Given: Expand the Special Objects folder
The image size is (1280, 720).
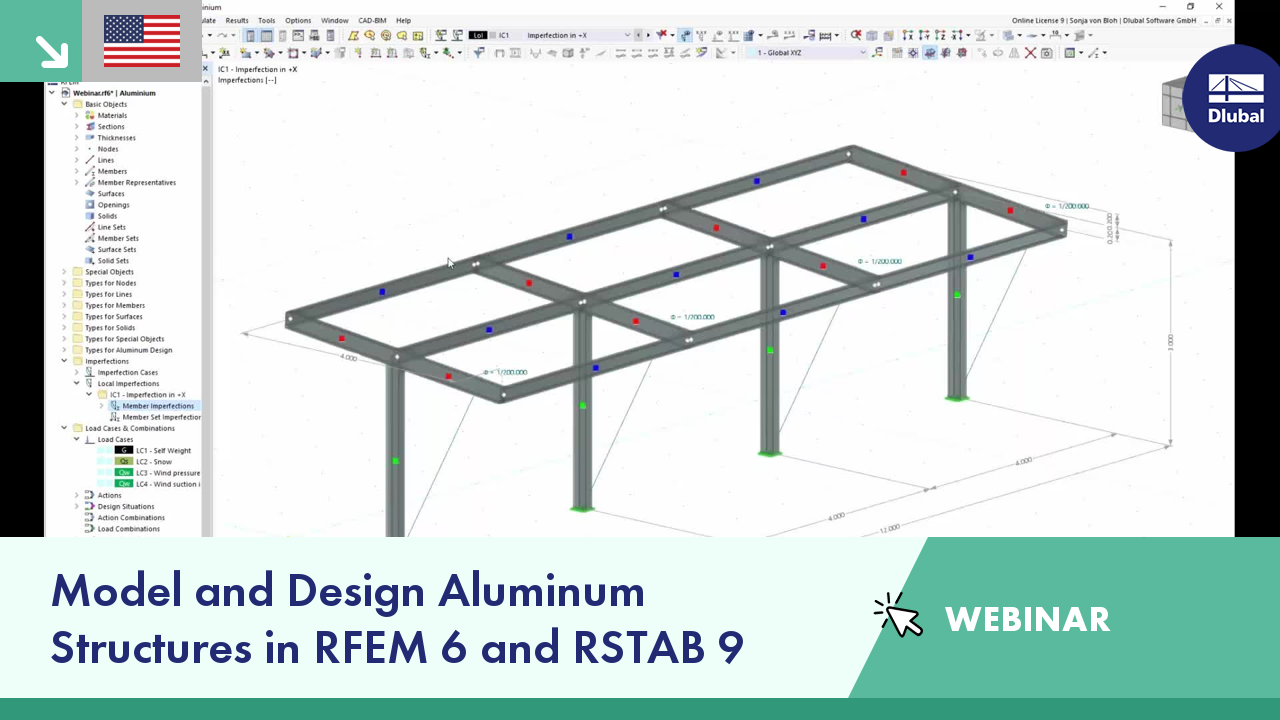Looking at the screenshot, I should 64,271.
